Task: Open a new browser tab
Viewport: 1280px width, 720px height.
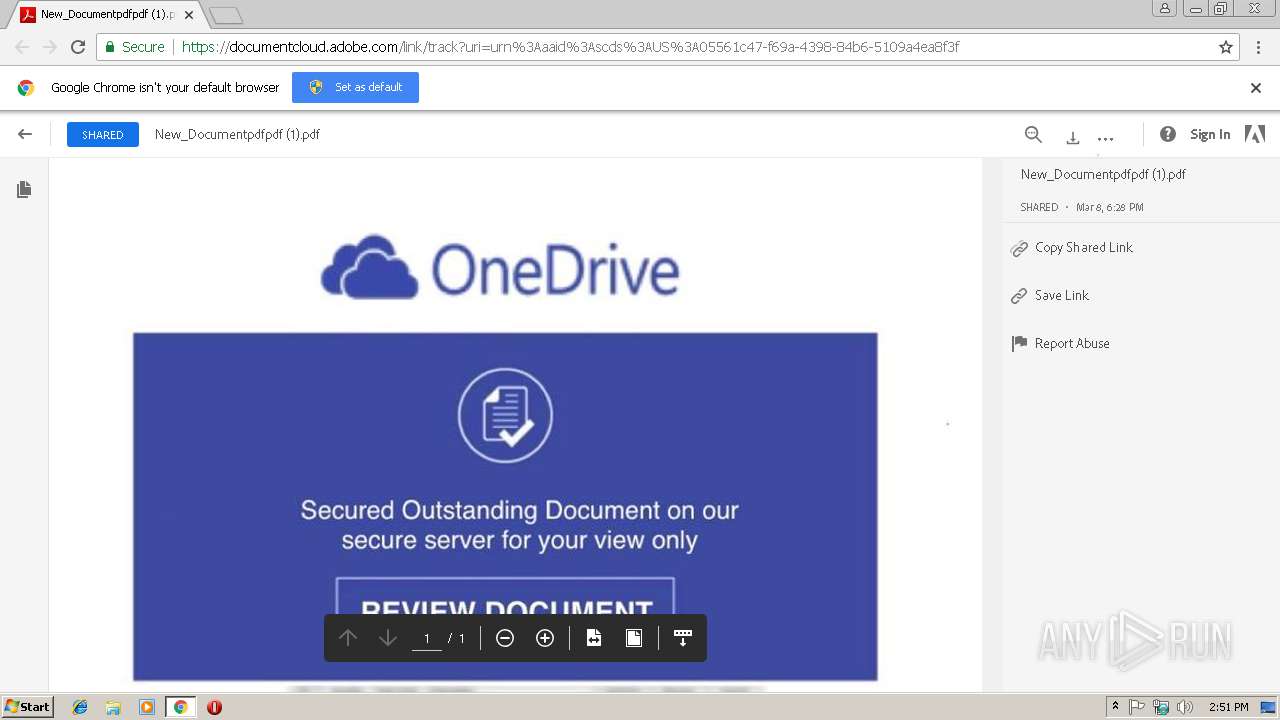Action: [x=226, y=15]
